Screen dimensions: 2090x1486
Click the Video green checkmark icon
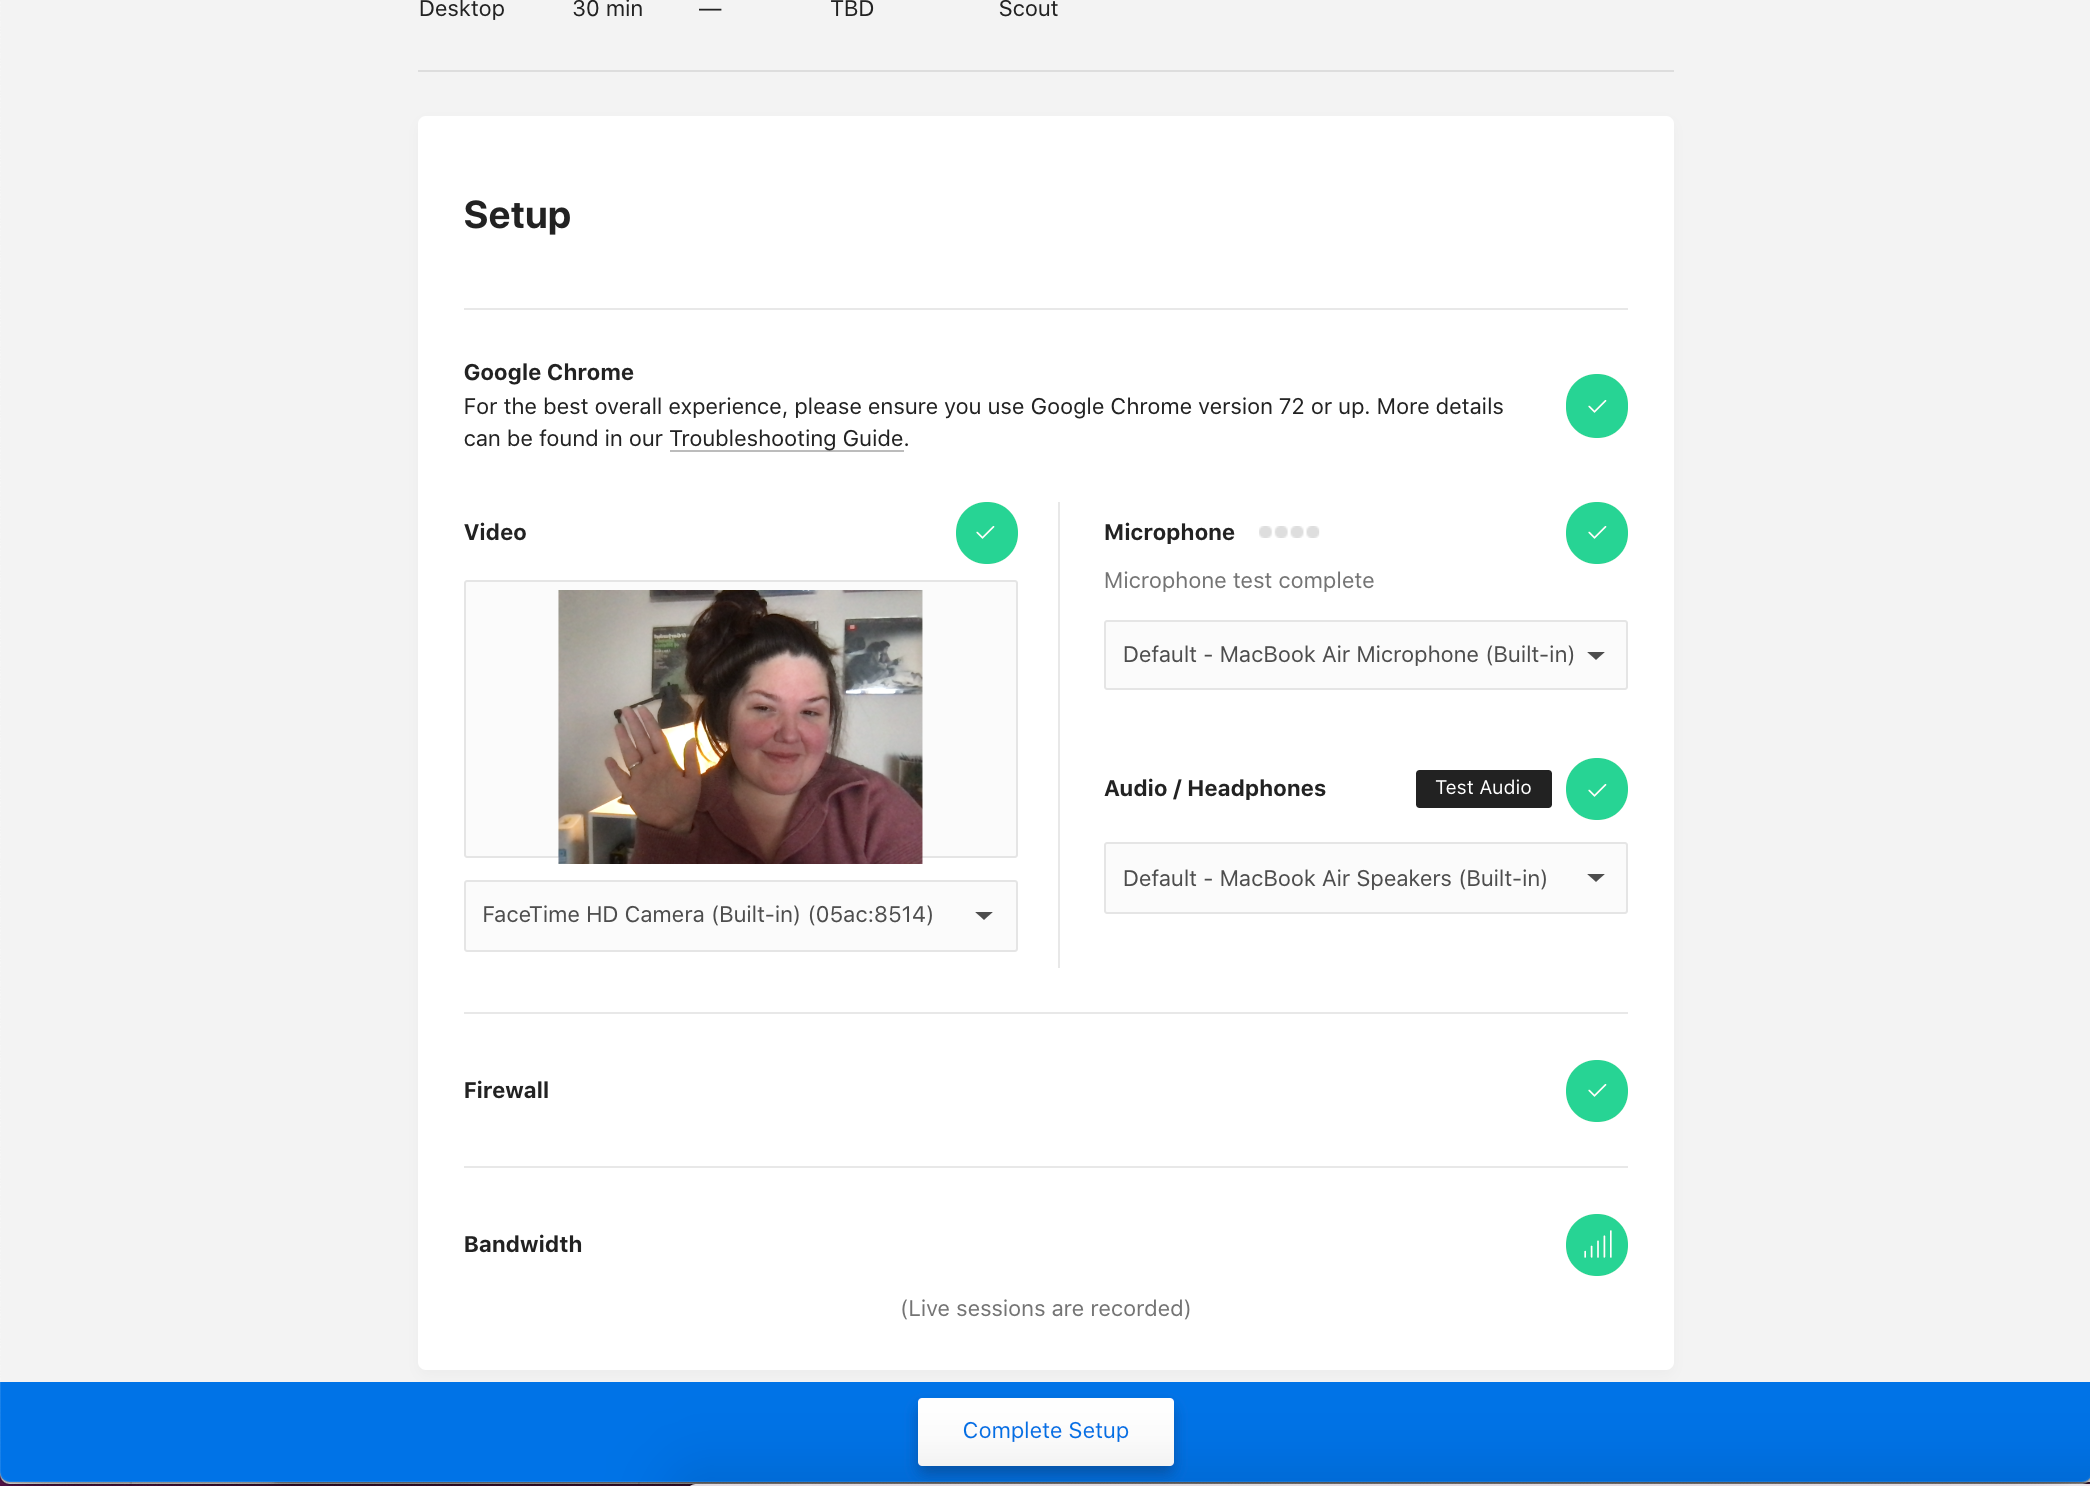tap(986, 533)
